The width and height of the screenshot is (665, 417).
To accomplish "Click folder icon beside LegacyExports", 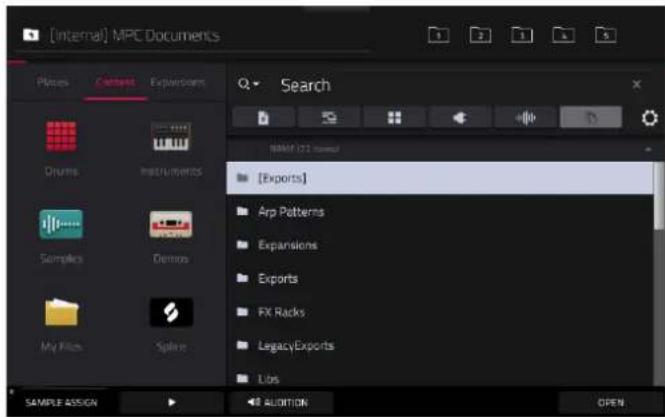I will pos(242,345).
